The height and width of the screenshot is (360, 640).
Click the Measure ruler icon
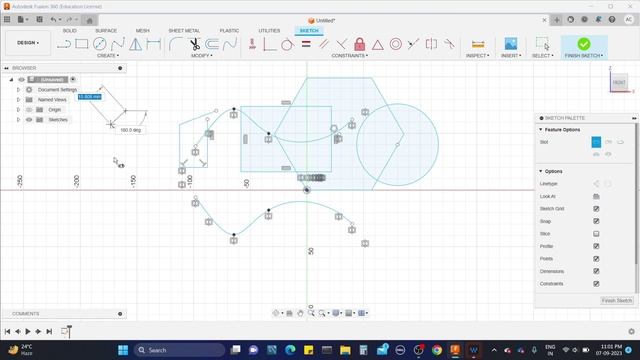pyautogui.click(x=478, y=44)
